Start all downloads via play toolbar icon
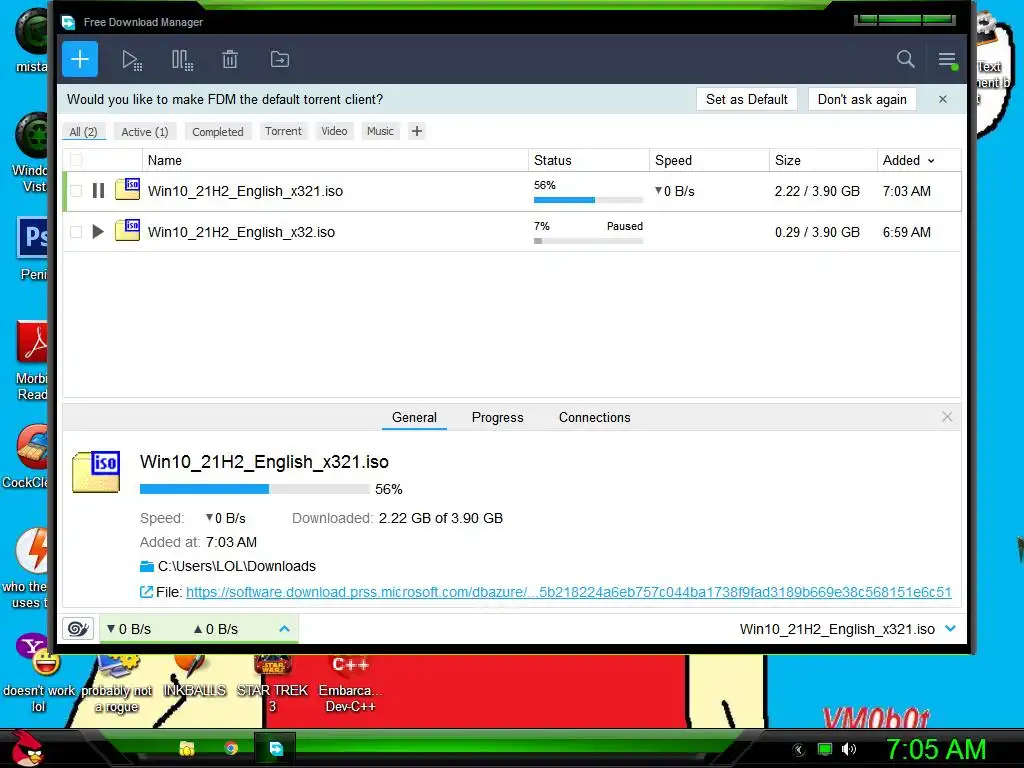Viewport: 1024px width, 768px height. (x=133, y=60)
